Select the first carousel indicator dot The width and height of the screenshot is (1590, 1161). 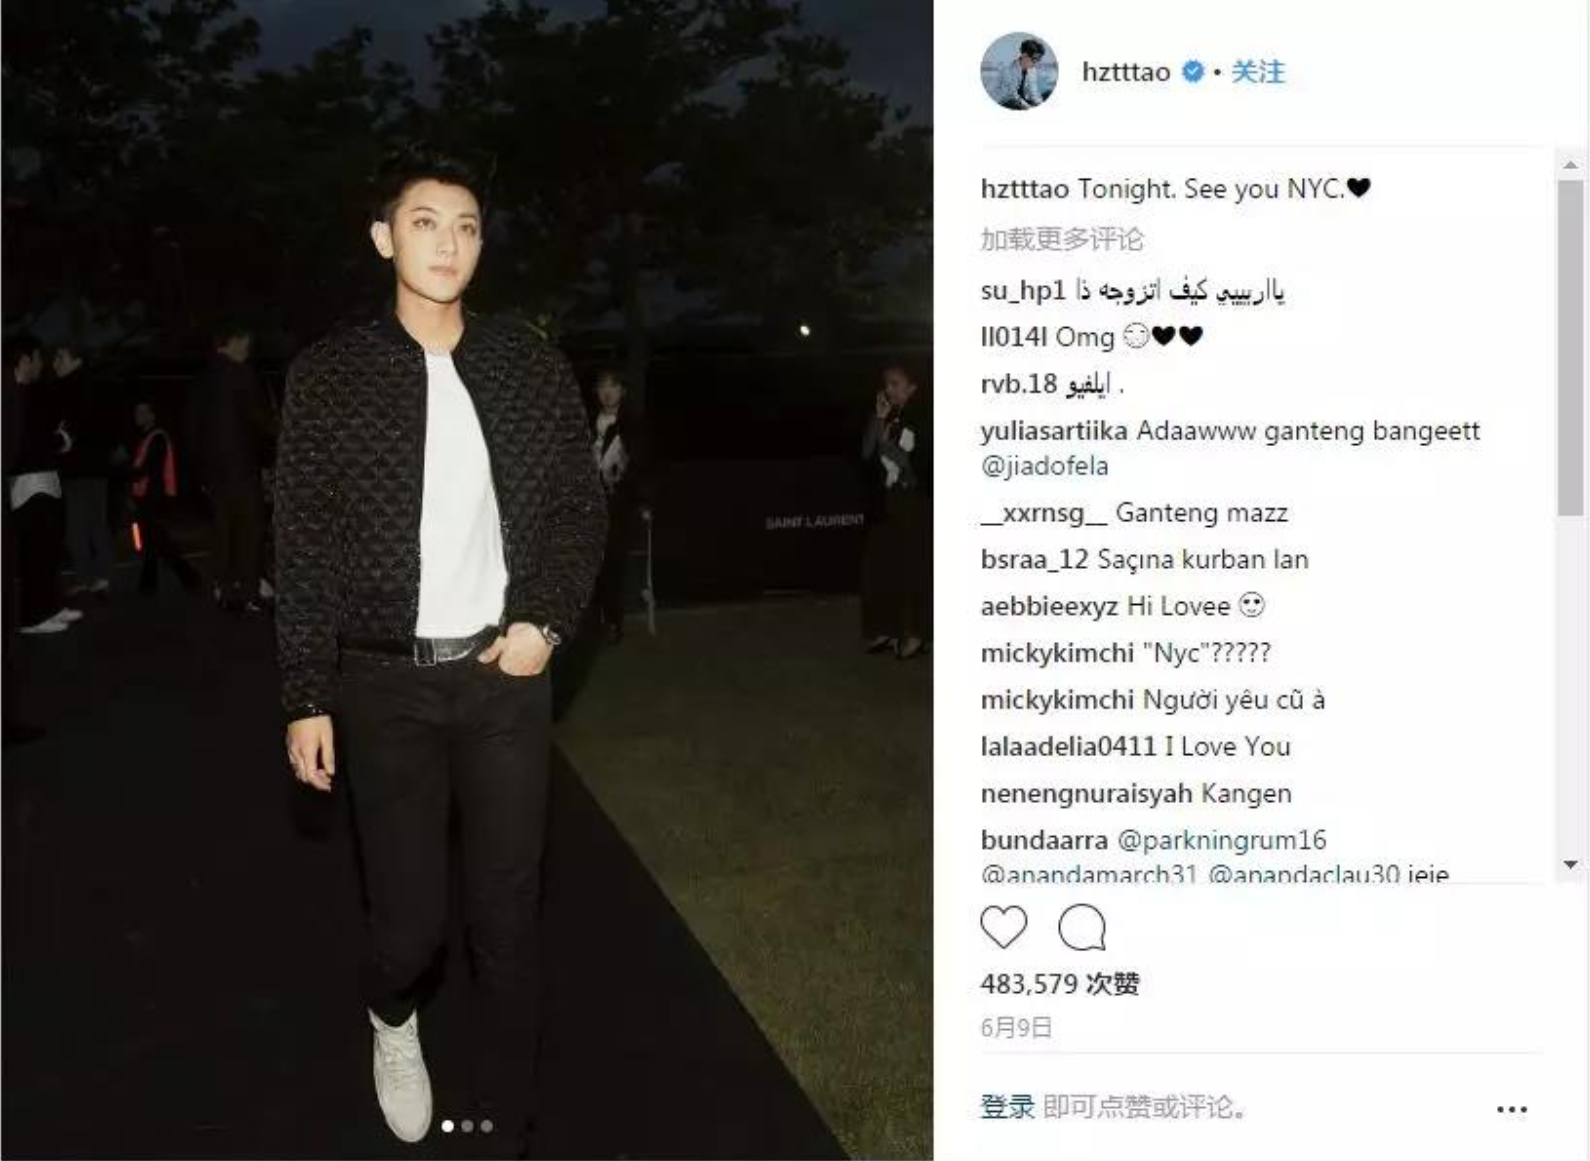[x=448, y=1126]
